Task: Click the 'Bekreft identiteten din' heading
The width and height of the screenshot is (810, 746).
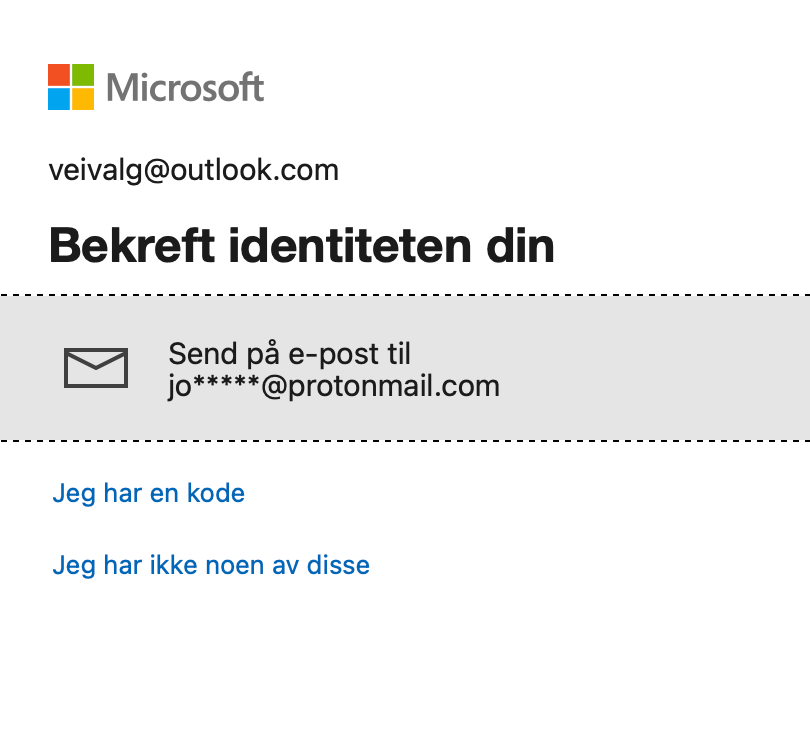Action: [301, 246]
